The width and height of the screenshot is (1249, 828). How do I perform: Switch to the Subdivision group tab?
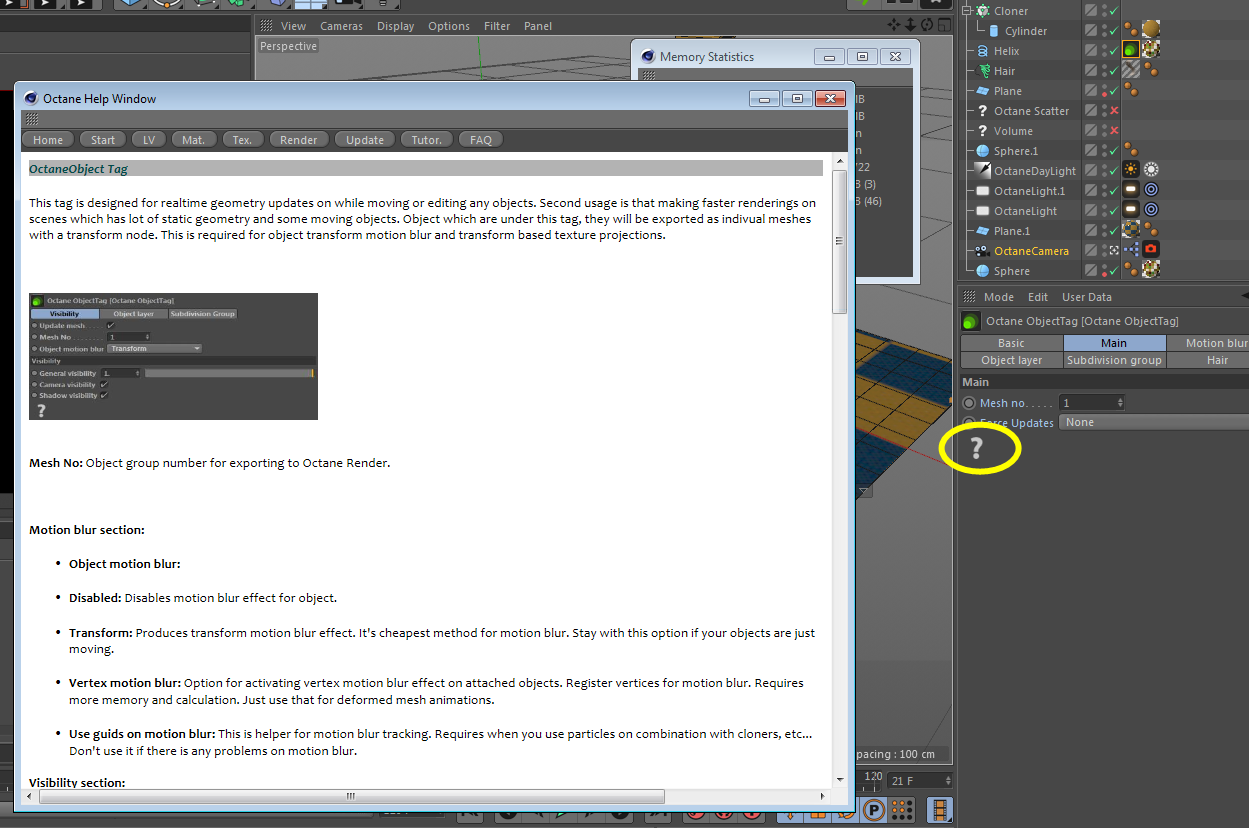(1114, 360)
